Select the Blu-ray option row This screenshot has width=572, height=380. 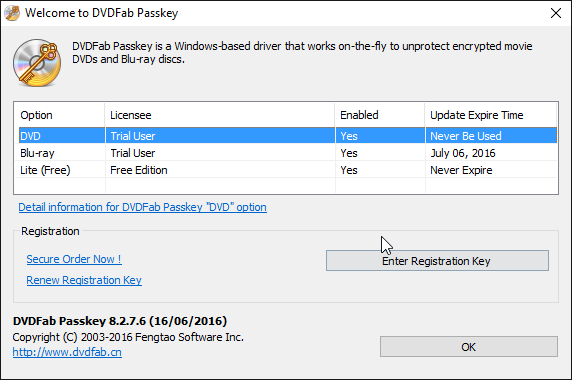coord(288,153)
